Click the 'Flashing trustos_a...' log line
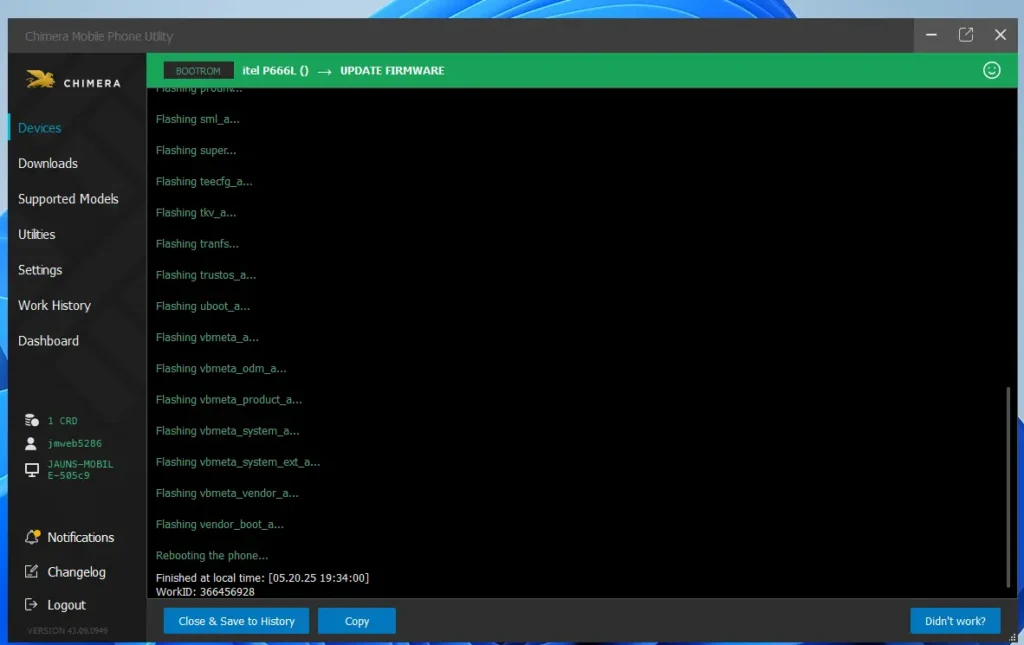The image size is (1024, 645). pos(206,275)
